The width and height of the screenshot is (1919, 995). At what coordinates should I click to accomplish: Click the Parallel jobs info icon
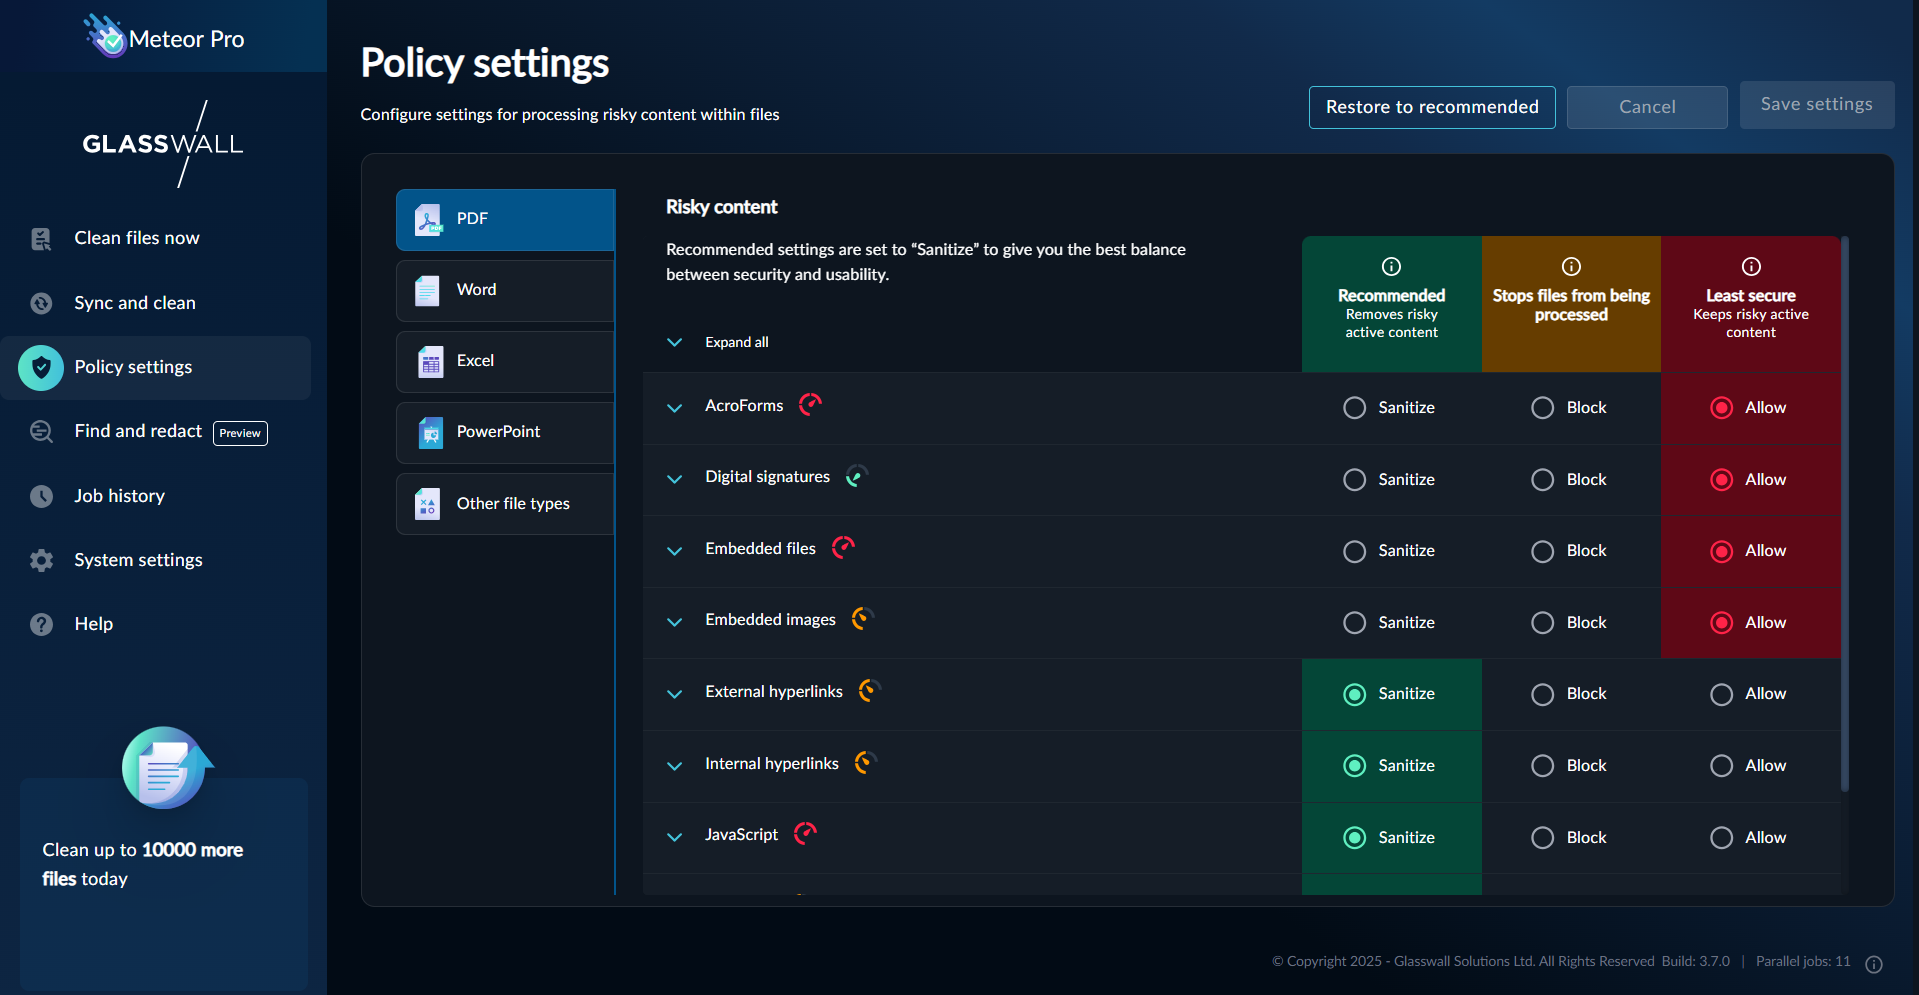coord(1874,964)
